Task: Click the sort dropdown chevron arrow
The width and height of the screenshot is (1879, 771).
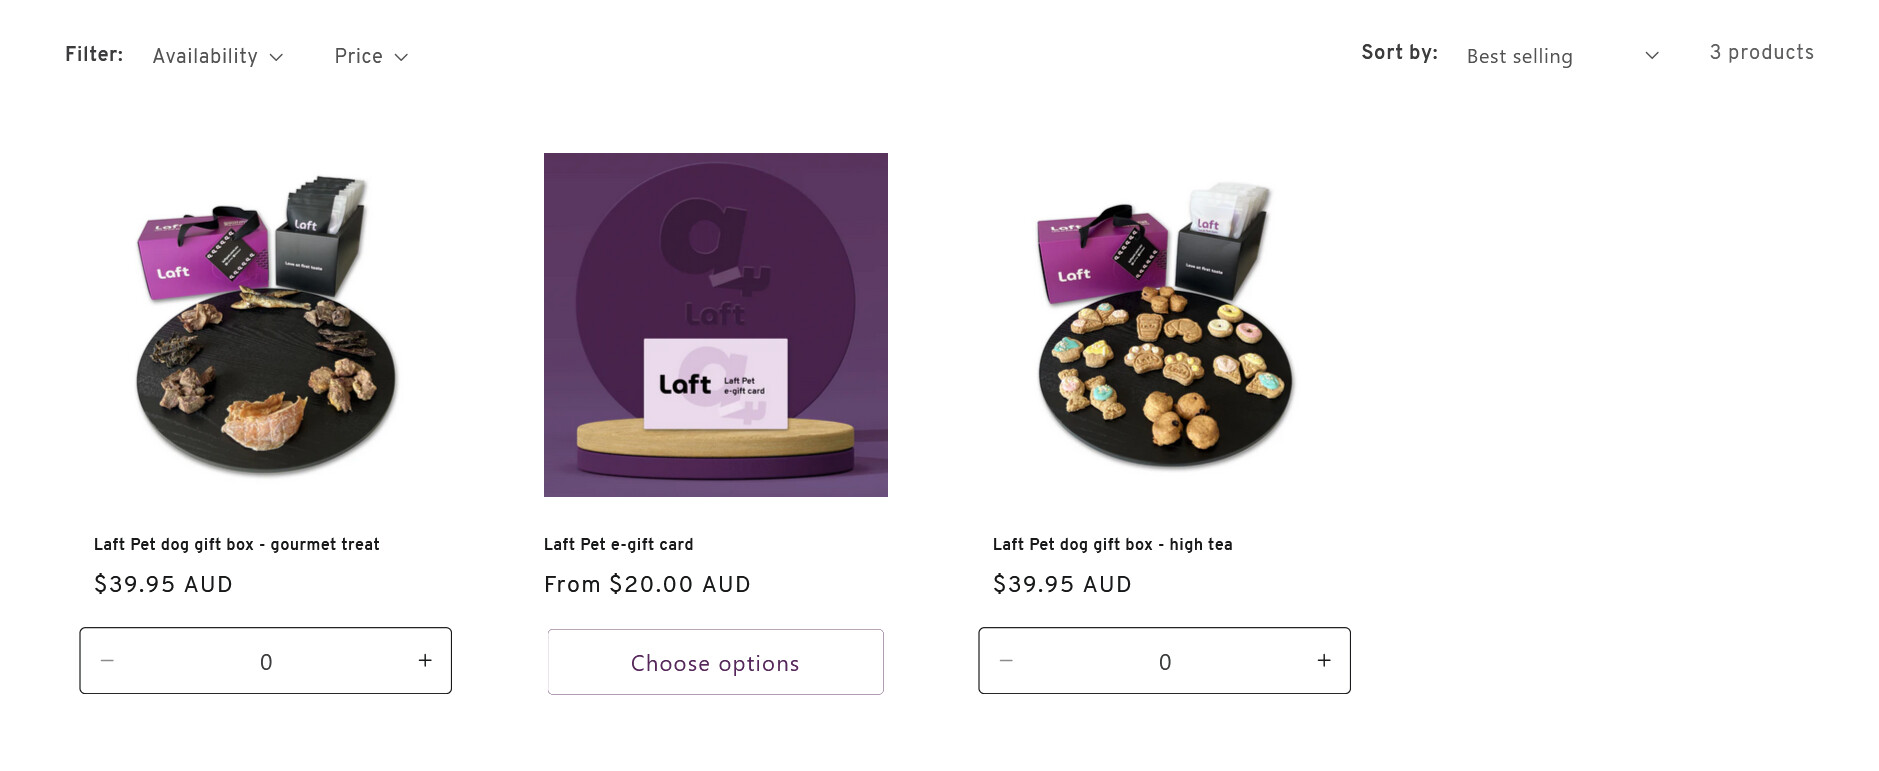Action: (1652, 56)
